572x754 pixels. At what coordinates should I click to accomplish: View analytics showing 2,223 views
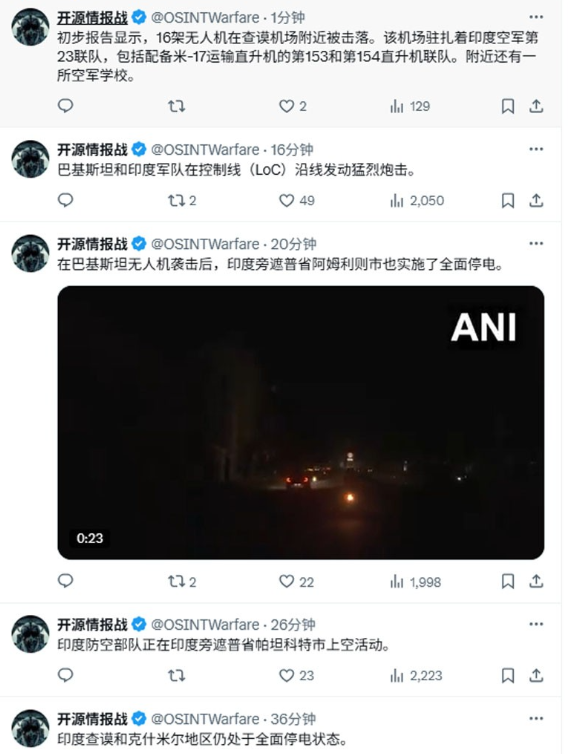click(x=416, y=676)
